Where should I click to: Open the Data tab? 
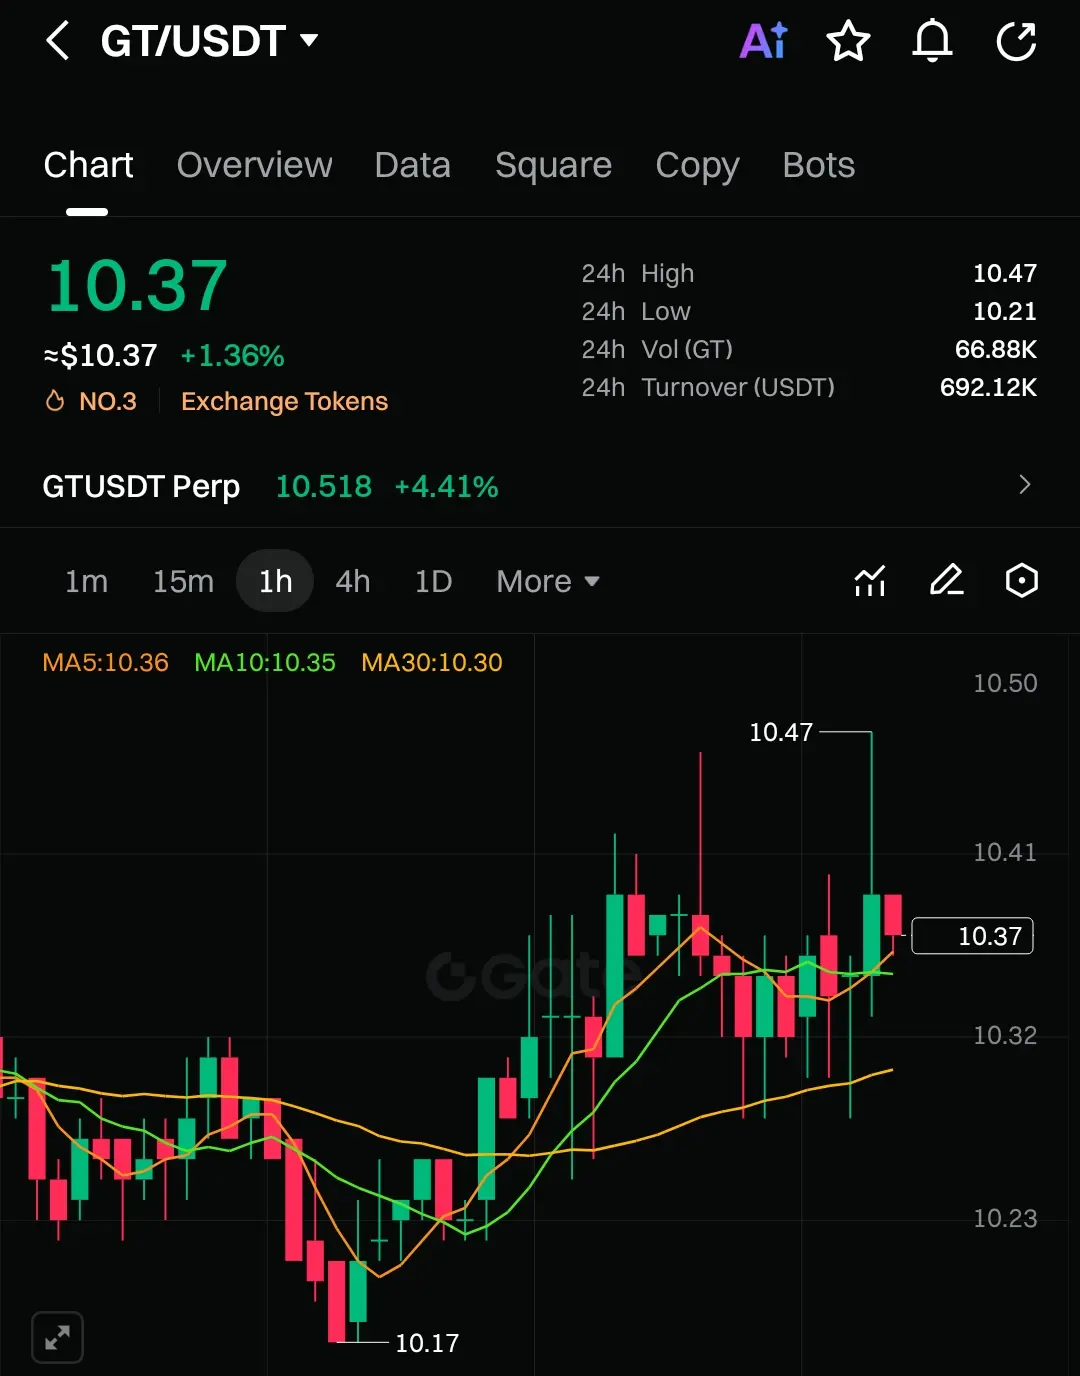[x=412, y=165]
